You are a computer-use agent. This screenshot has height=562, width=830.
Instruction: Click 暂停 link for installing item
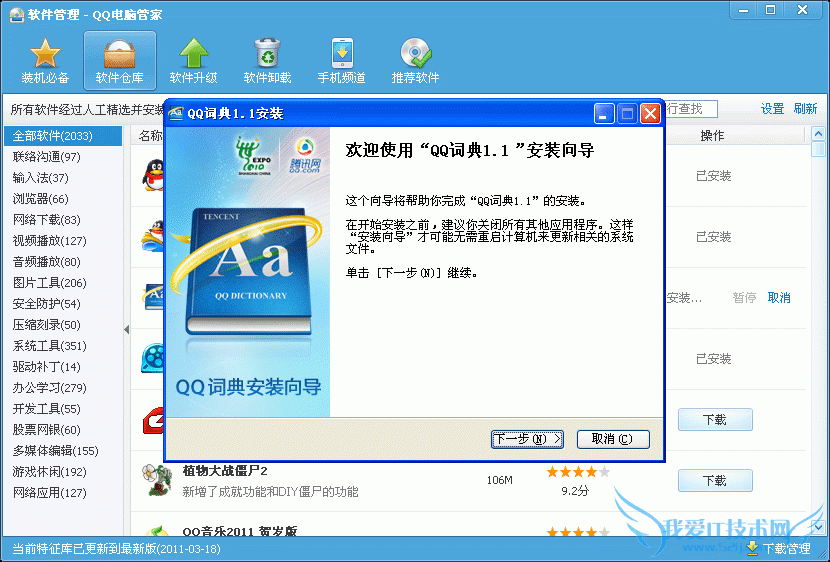pyautogui.click(x=744, y=298)
